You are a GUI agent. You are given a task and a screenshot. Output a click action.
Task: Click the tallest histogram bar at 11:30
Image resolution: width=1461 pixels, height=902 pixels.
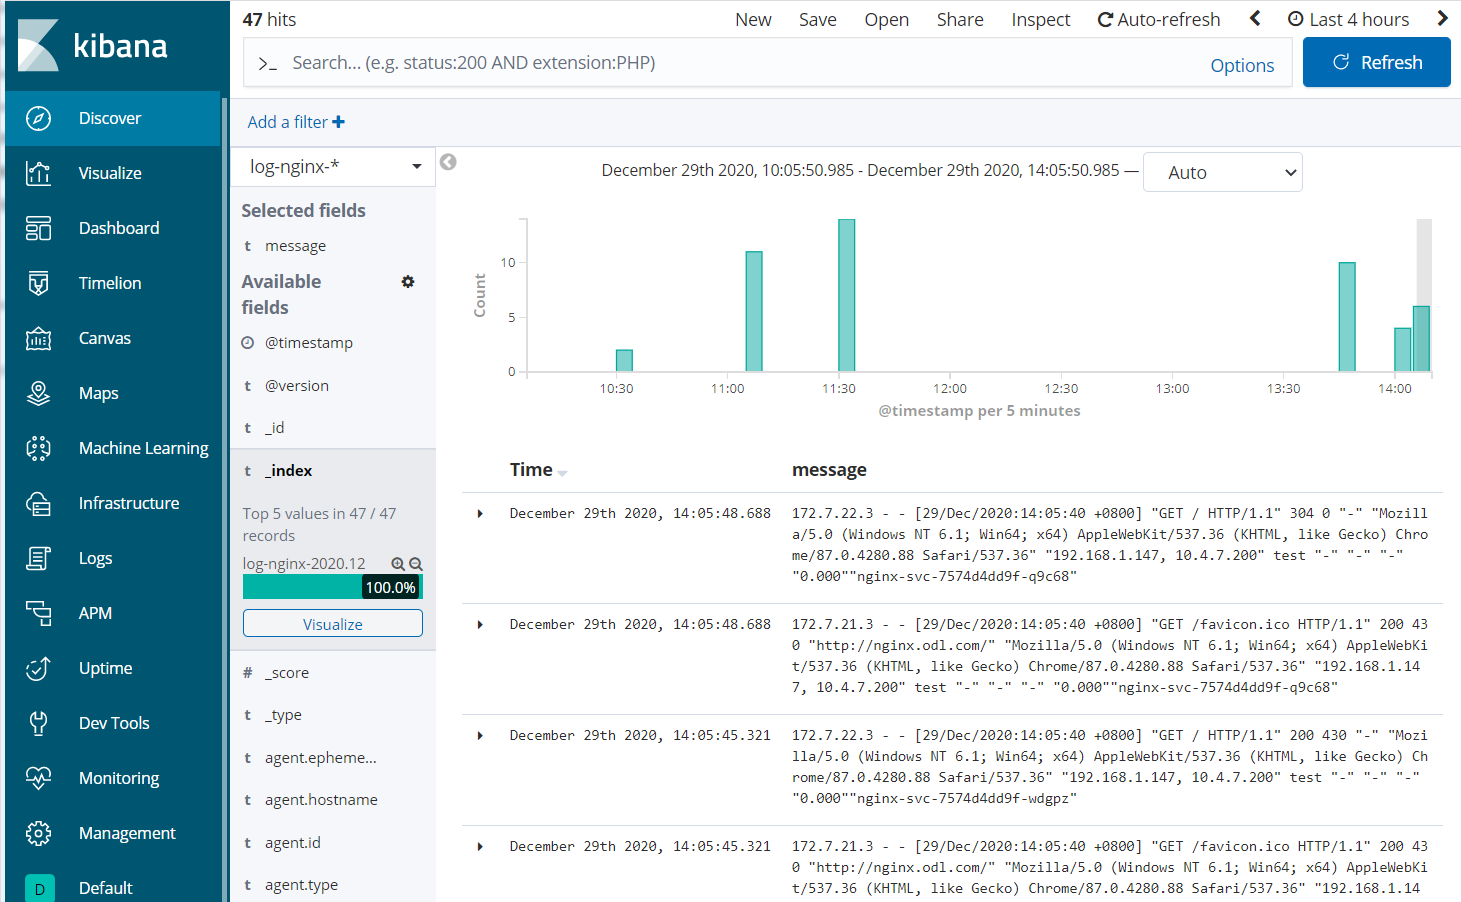846,295
